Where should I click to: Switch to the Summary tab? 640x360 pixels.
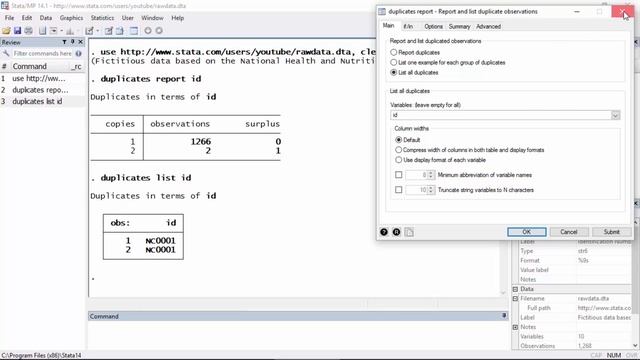click(459, 26)
